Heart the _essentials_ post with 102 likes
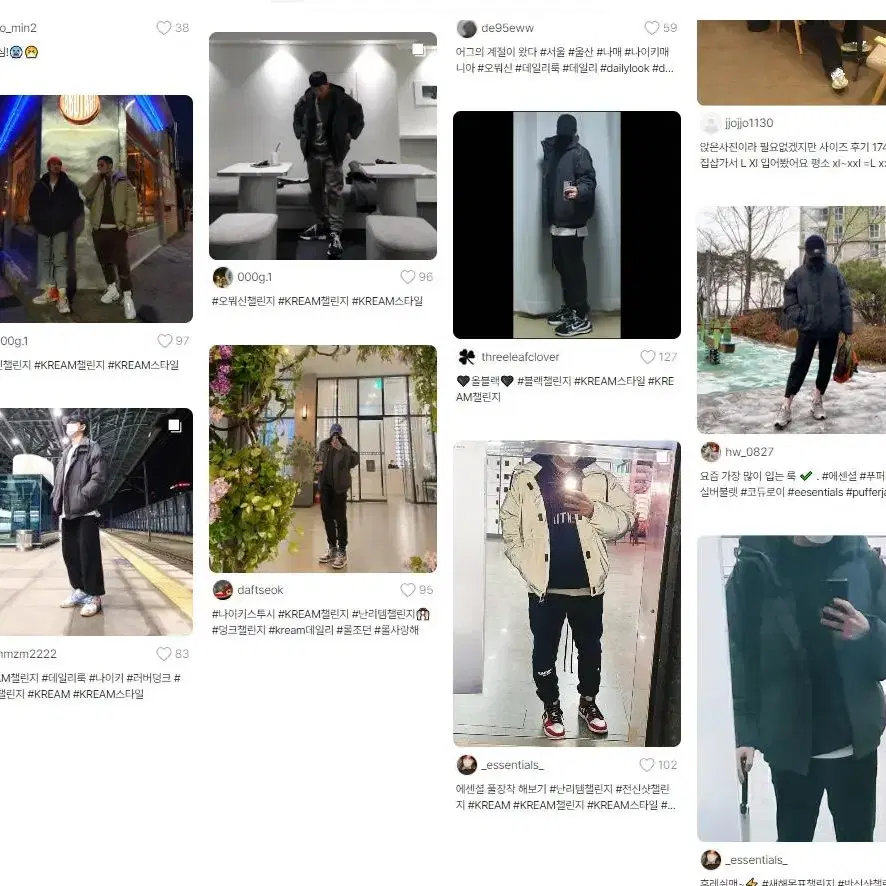The image size is (886, 886). coord(647,765)
